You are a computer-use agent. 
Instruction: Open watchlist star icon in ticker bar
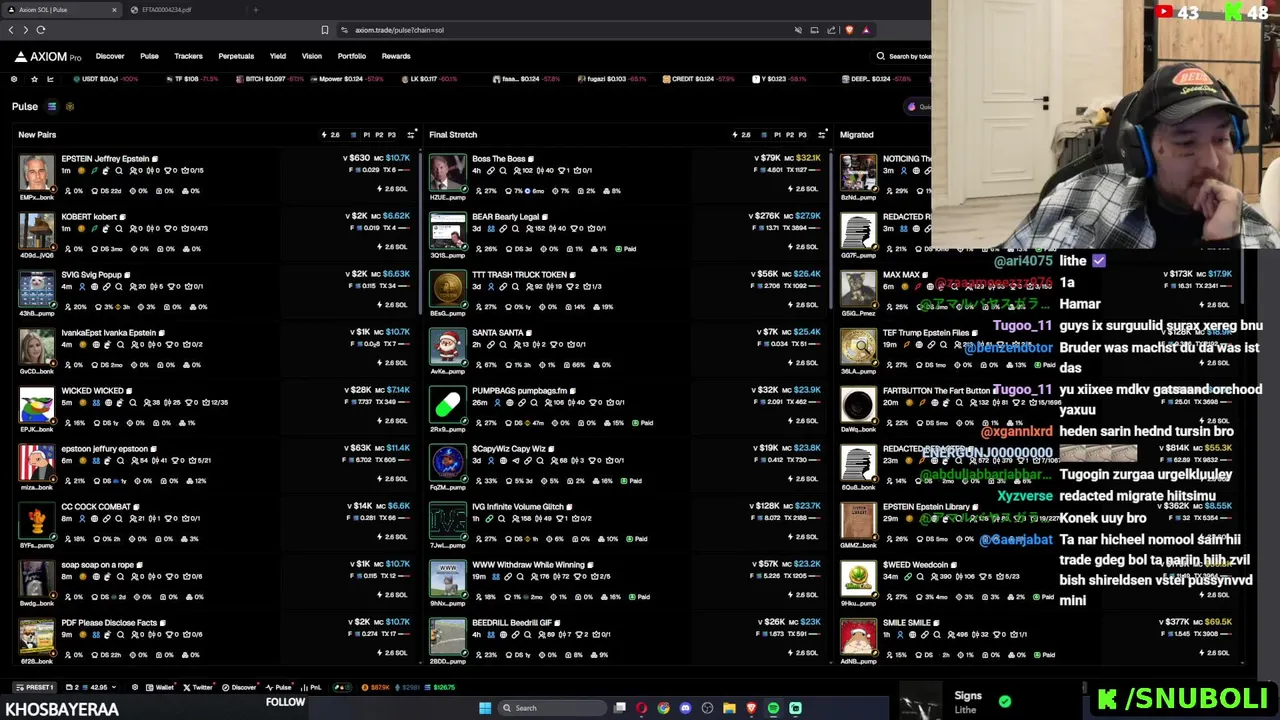[34, 78]
